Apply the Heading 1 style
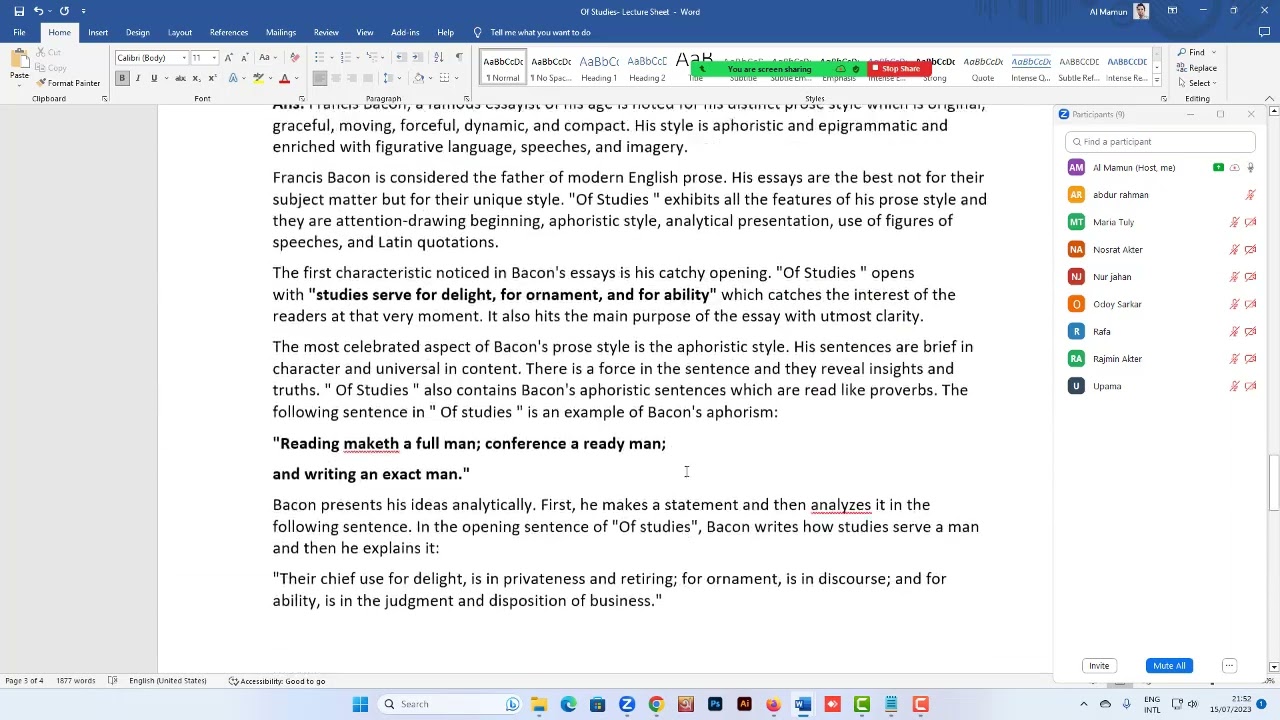1280x720 pixels. pyautogui.click(x=599, y=68)
